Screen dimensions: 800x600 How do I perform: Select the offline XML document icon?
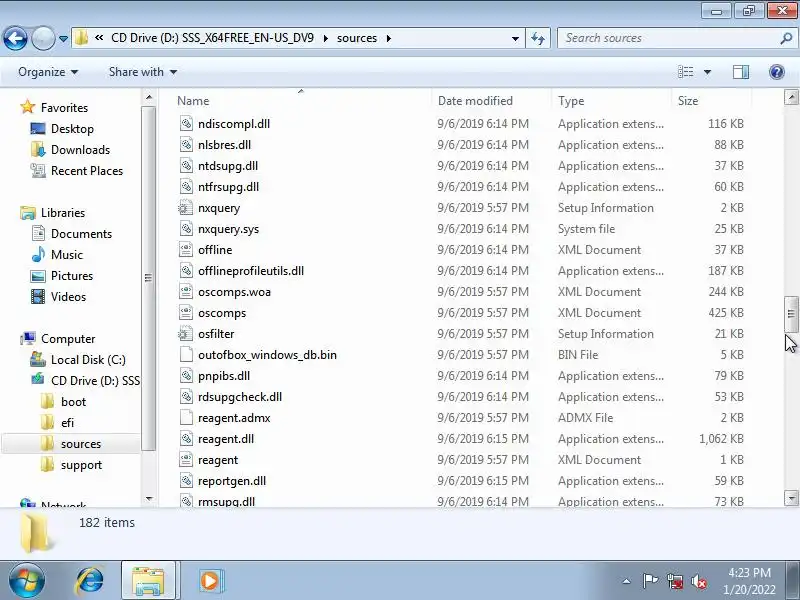click(186, 249)
